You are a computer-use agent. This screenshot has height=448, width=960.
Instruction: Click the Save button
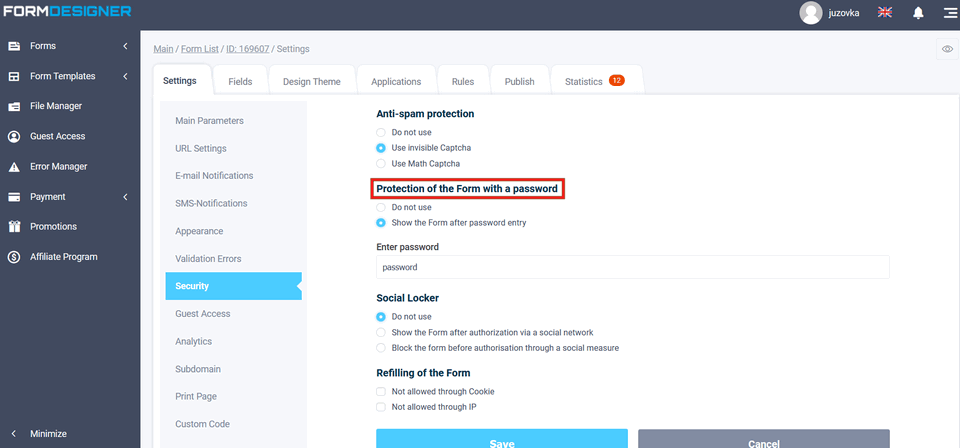point(501,441)
